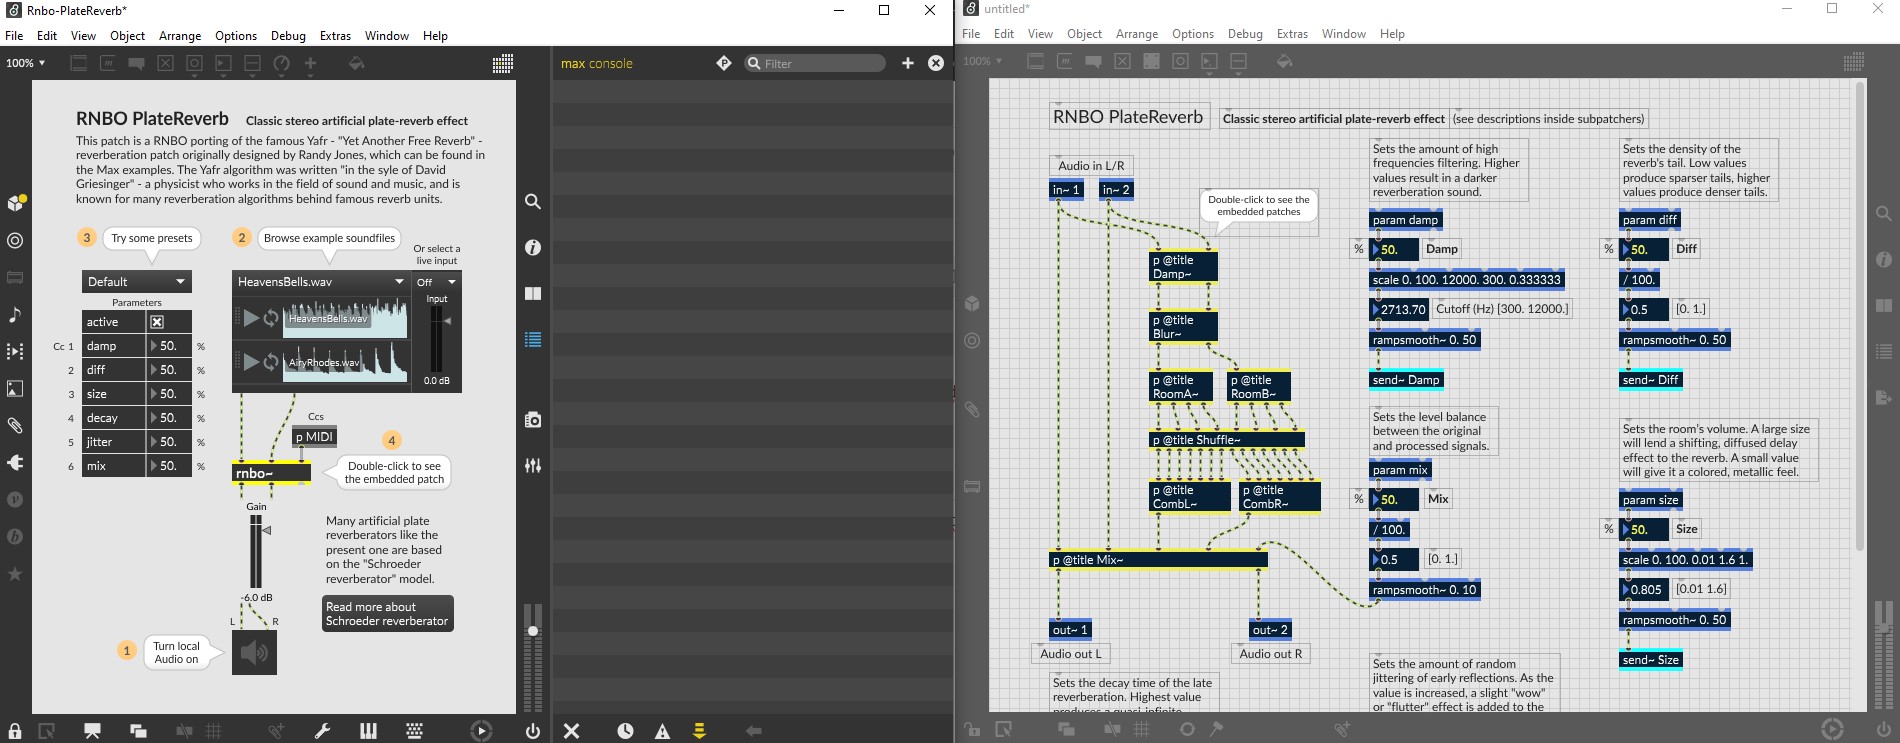Adjust the master volume slider knob in the right sidebar
This screenshot has height=743, width=1900.
[533, 631]
